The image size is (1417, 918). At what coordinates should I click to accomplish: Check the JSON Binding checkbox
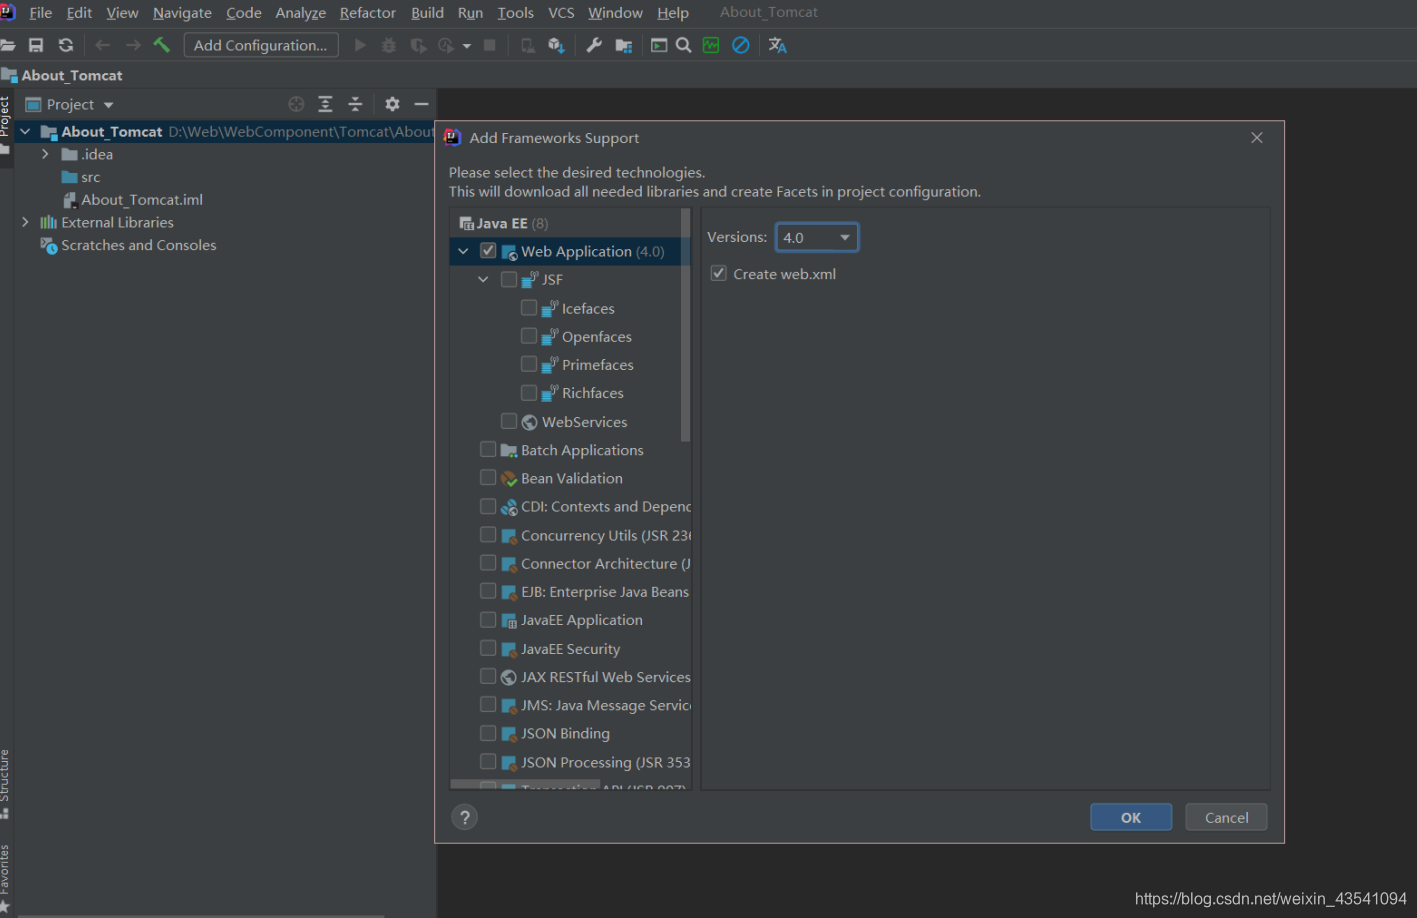tap(488, 733)
